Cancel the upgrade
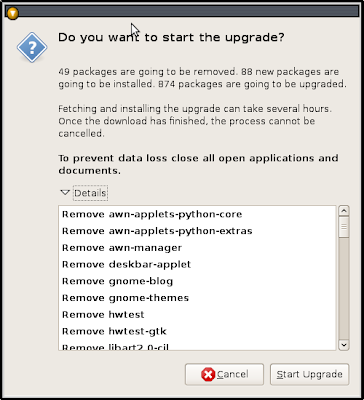 (224, 374)
